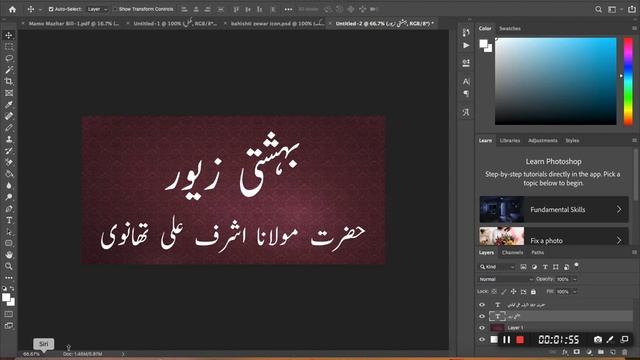Image resolution: width=640 pixels, height=360 pixels.
Task: Open the Auto-Select Layer dropdown
Action: (98, 9)
